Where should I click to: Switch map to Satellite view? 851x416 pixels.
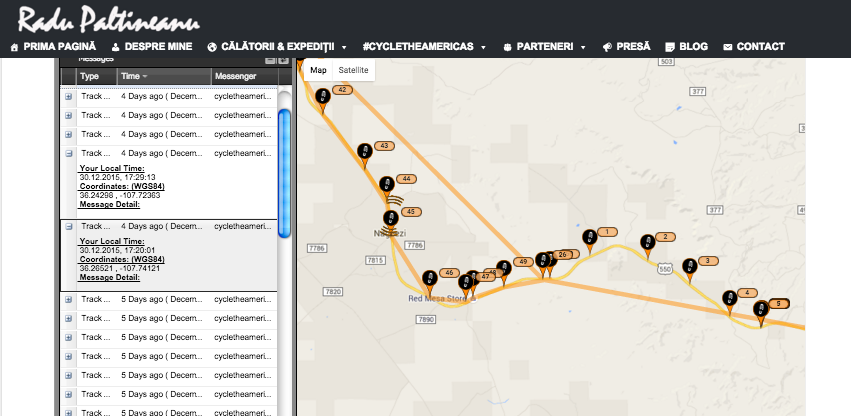(353, 70)
